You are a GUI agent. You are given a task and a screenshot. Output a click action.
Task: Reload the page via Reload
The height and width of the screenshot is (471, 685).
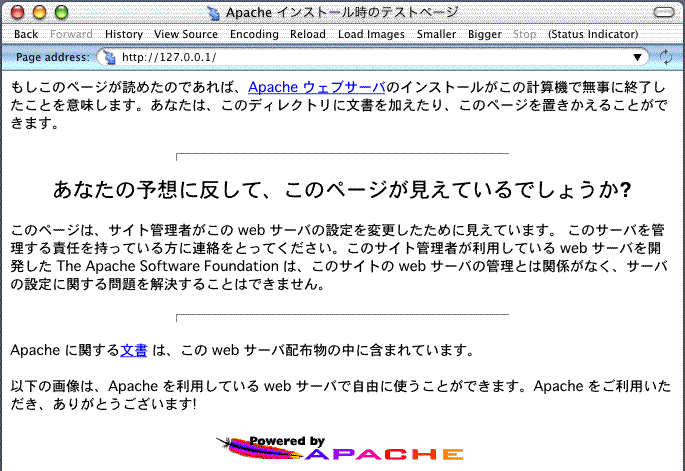click(x=308, y=34)
